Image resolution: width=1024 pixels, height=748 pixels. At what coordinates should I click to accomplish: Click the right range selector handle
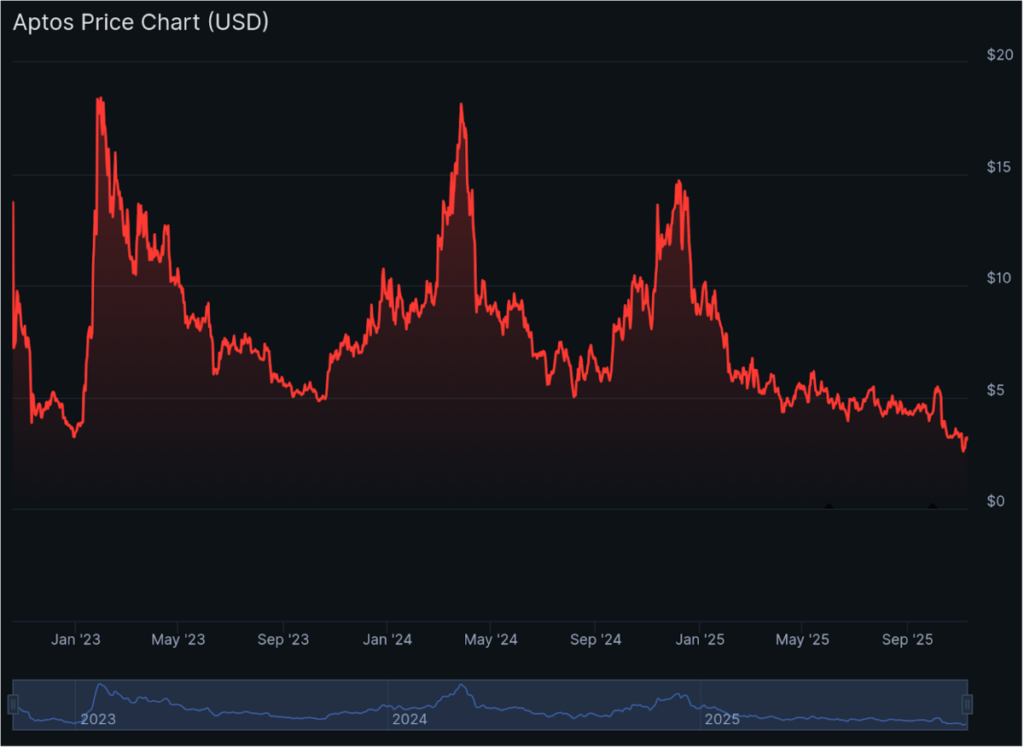(x=966, y=702)
